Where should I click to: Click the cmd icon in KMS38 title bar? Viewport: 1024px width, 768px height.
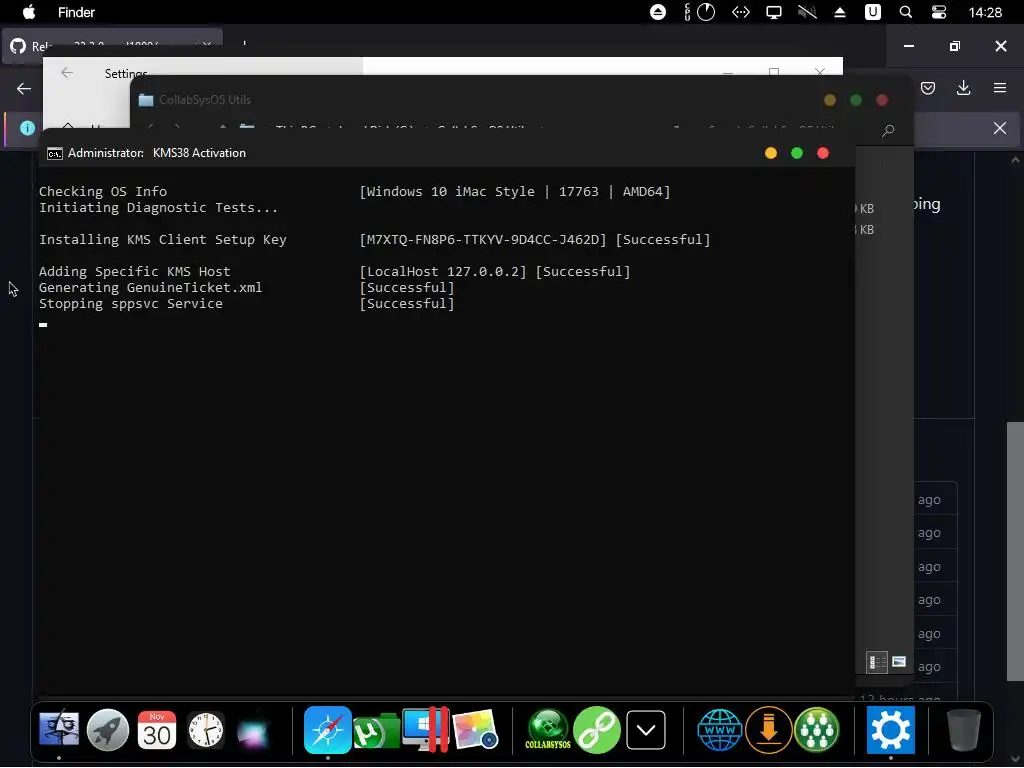point(55,153)
